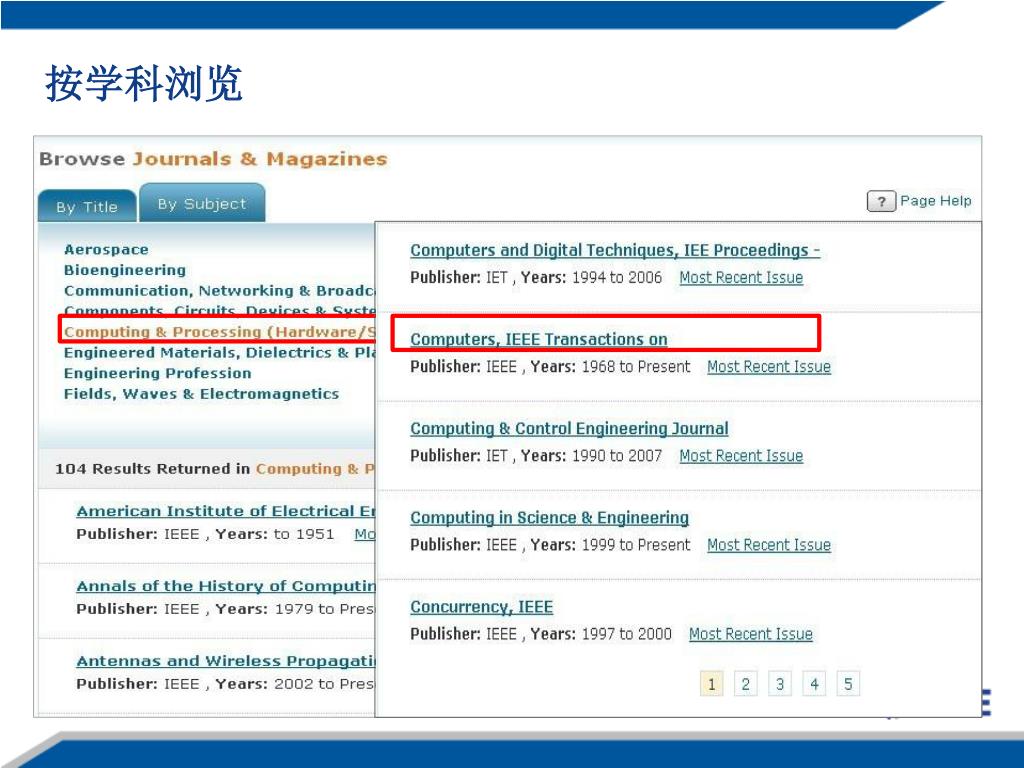Screen dimensions: 1024x768
Task: Open Most Recent Issue for Computing & Control Engineering
Action: coord(741,456)
